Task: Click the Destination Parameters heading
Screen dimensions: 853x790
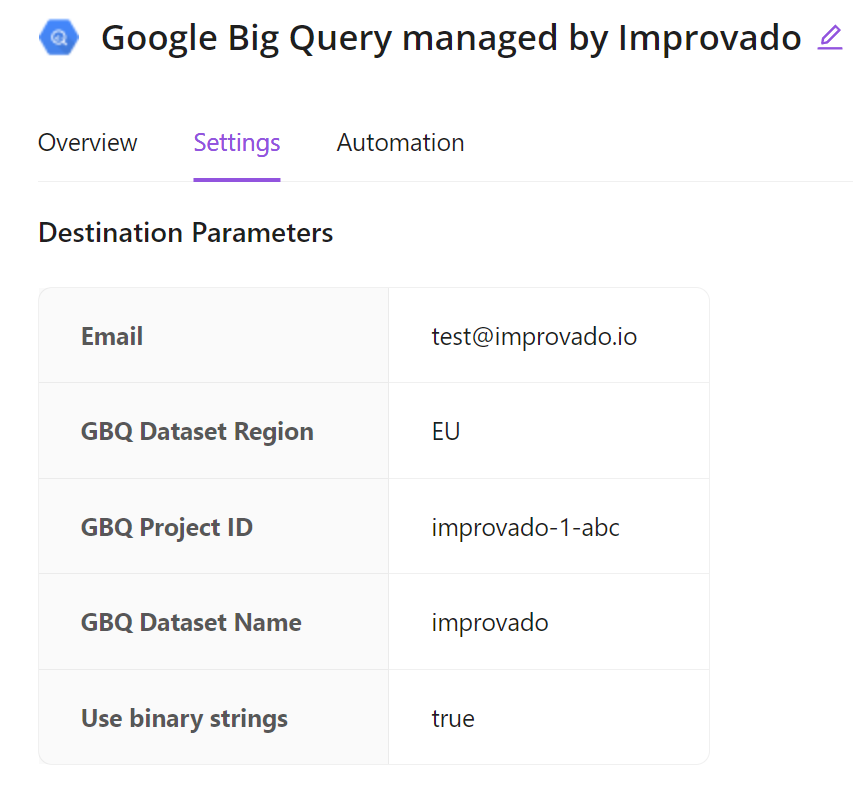Action: (186, 233)
